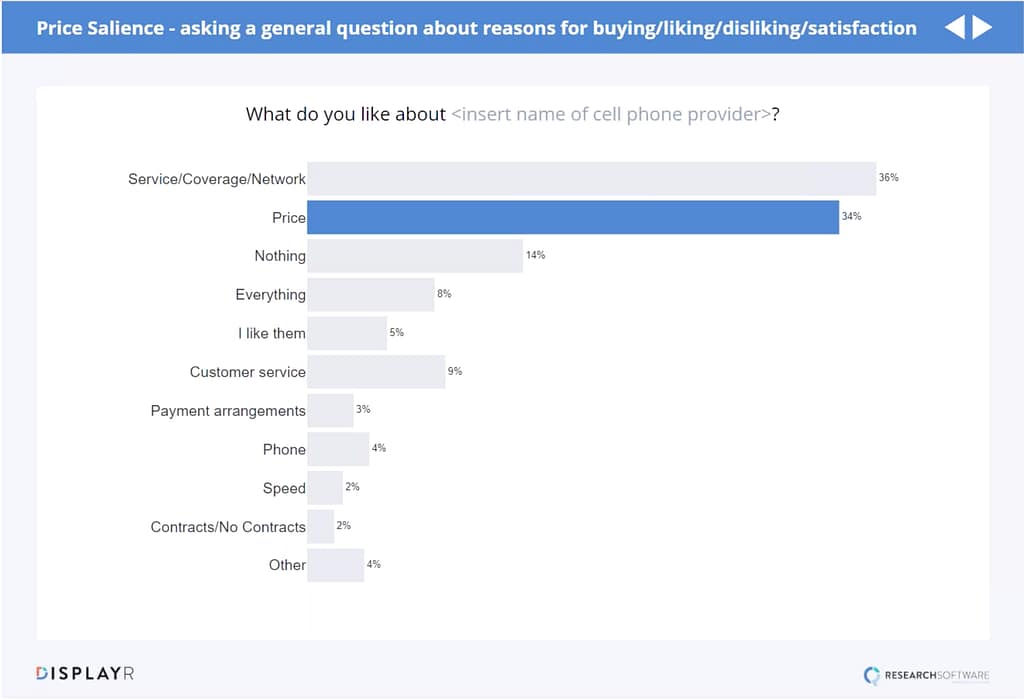
Task: Select the blue Price bar
Action: tap(572, 217)
